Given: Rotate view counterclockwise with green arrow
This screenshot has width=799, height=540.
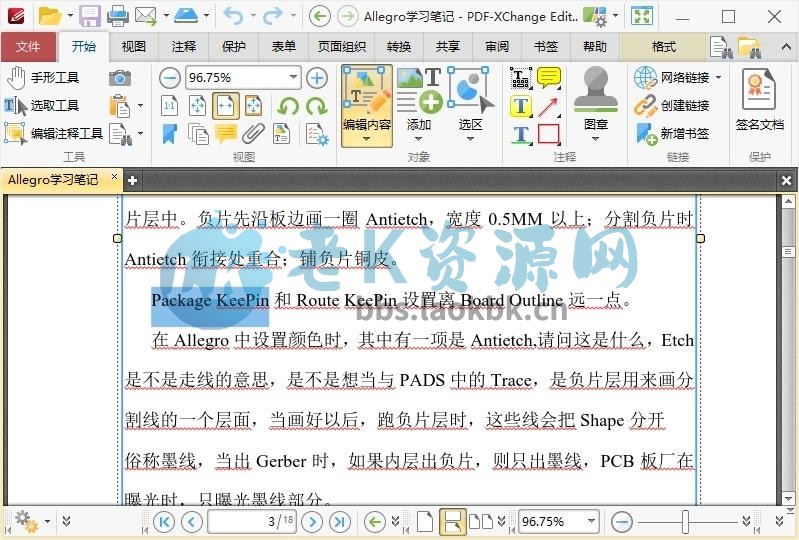Looking at the screenshot, I should click(x=288, y=106).
